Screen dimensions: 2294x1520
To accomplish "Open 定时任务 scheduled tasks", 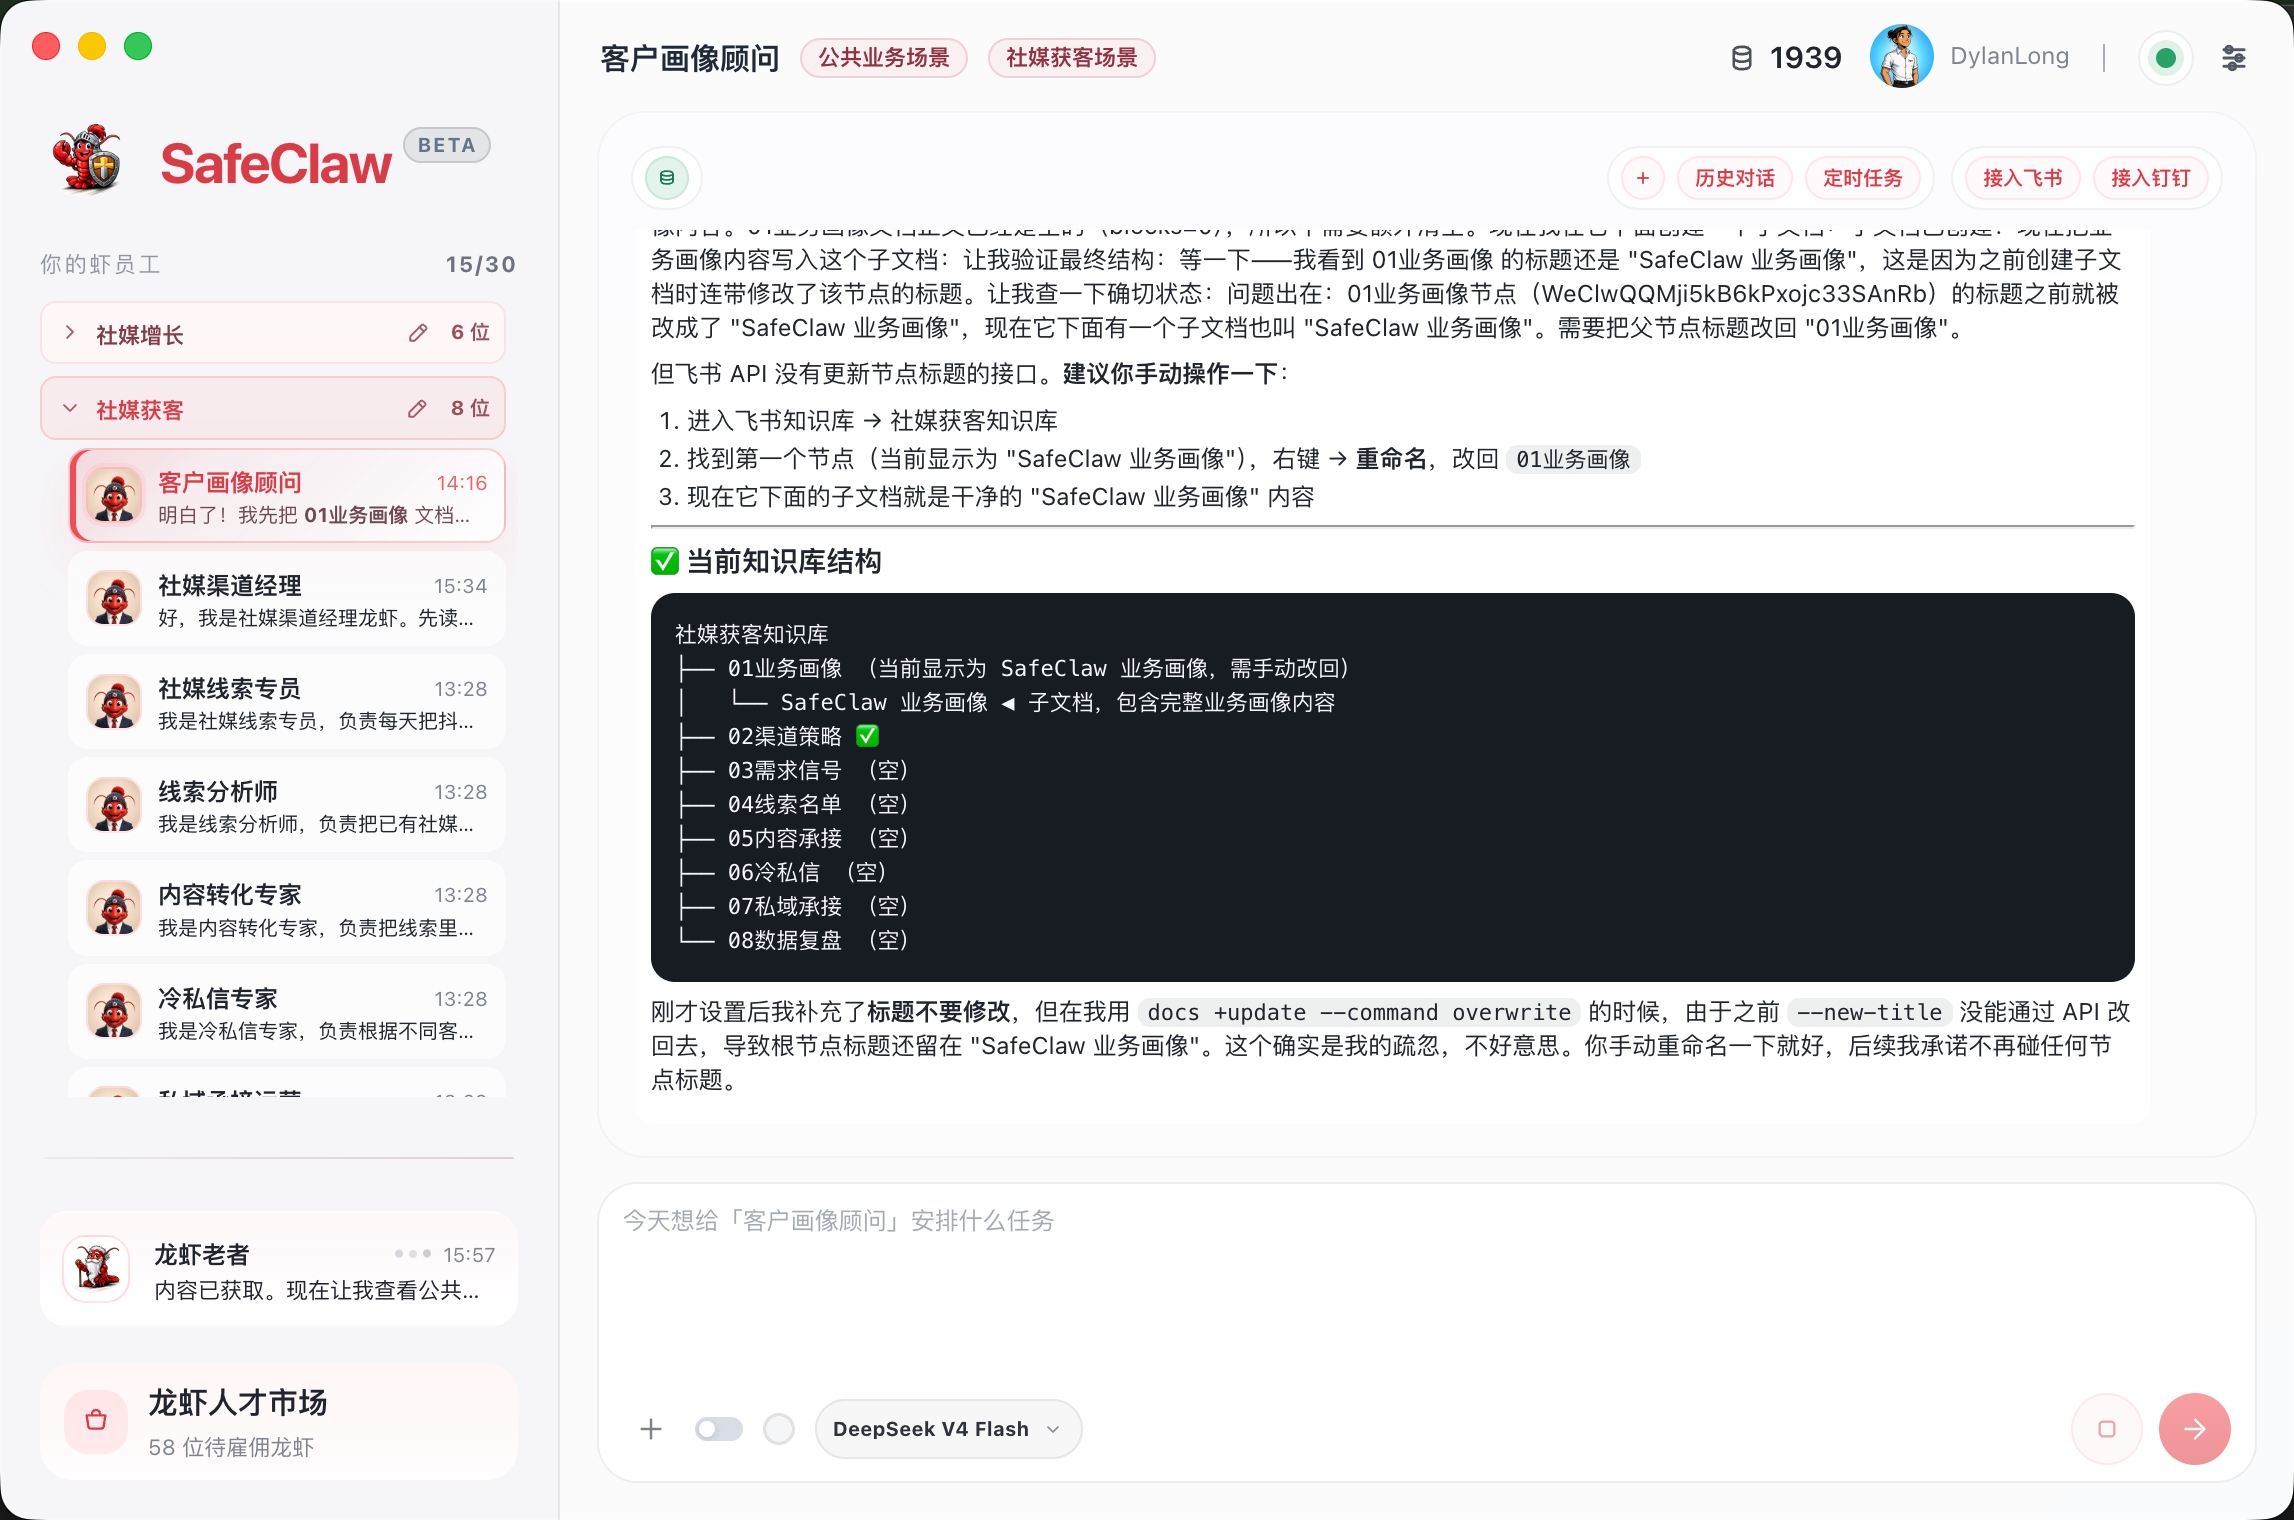I will point(1862,178).
